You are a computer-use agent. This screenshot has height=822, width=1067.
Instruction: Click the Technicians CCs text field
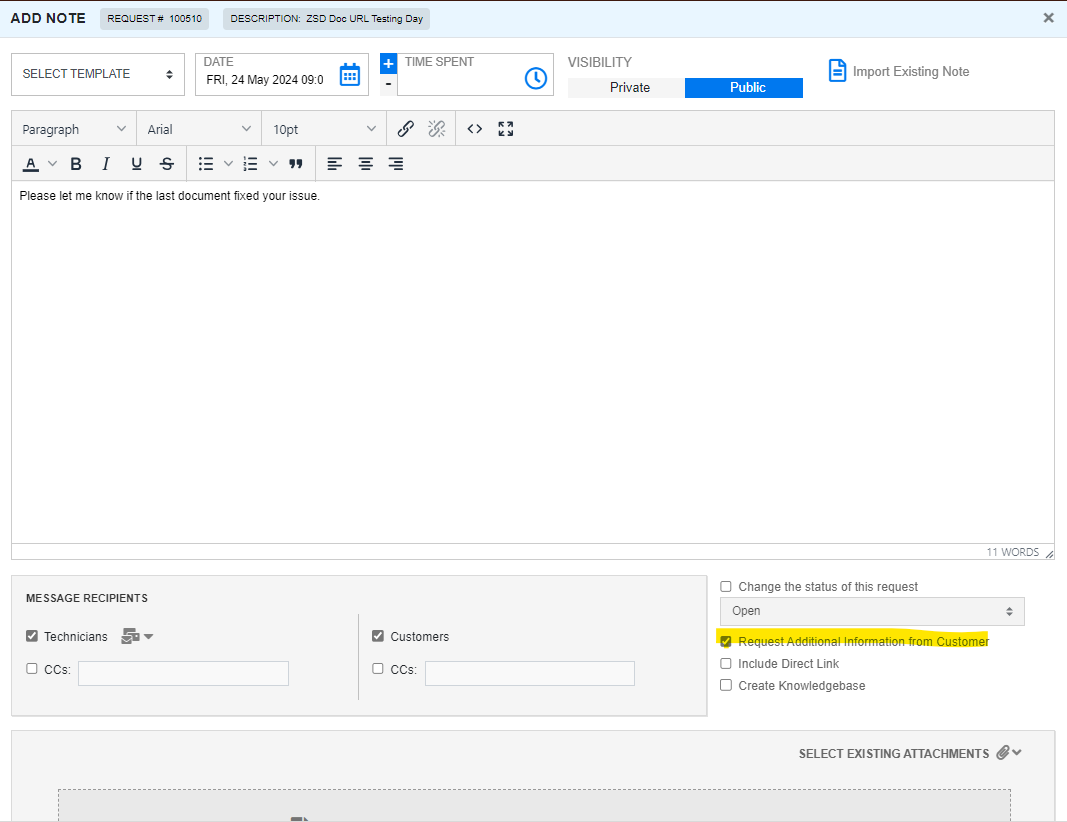tap(183, 673)
